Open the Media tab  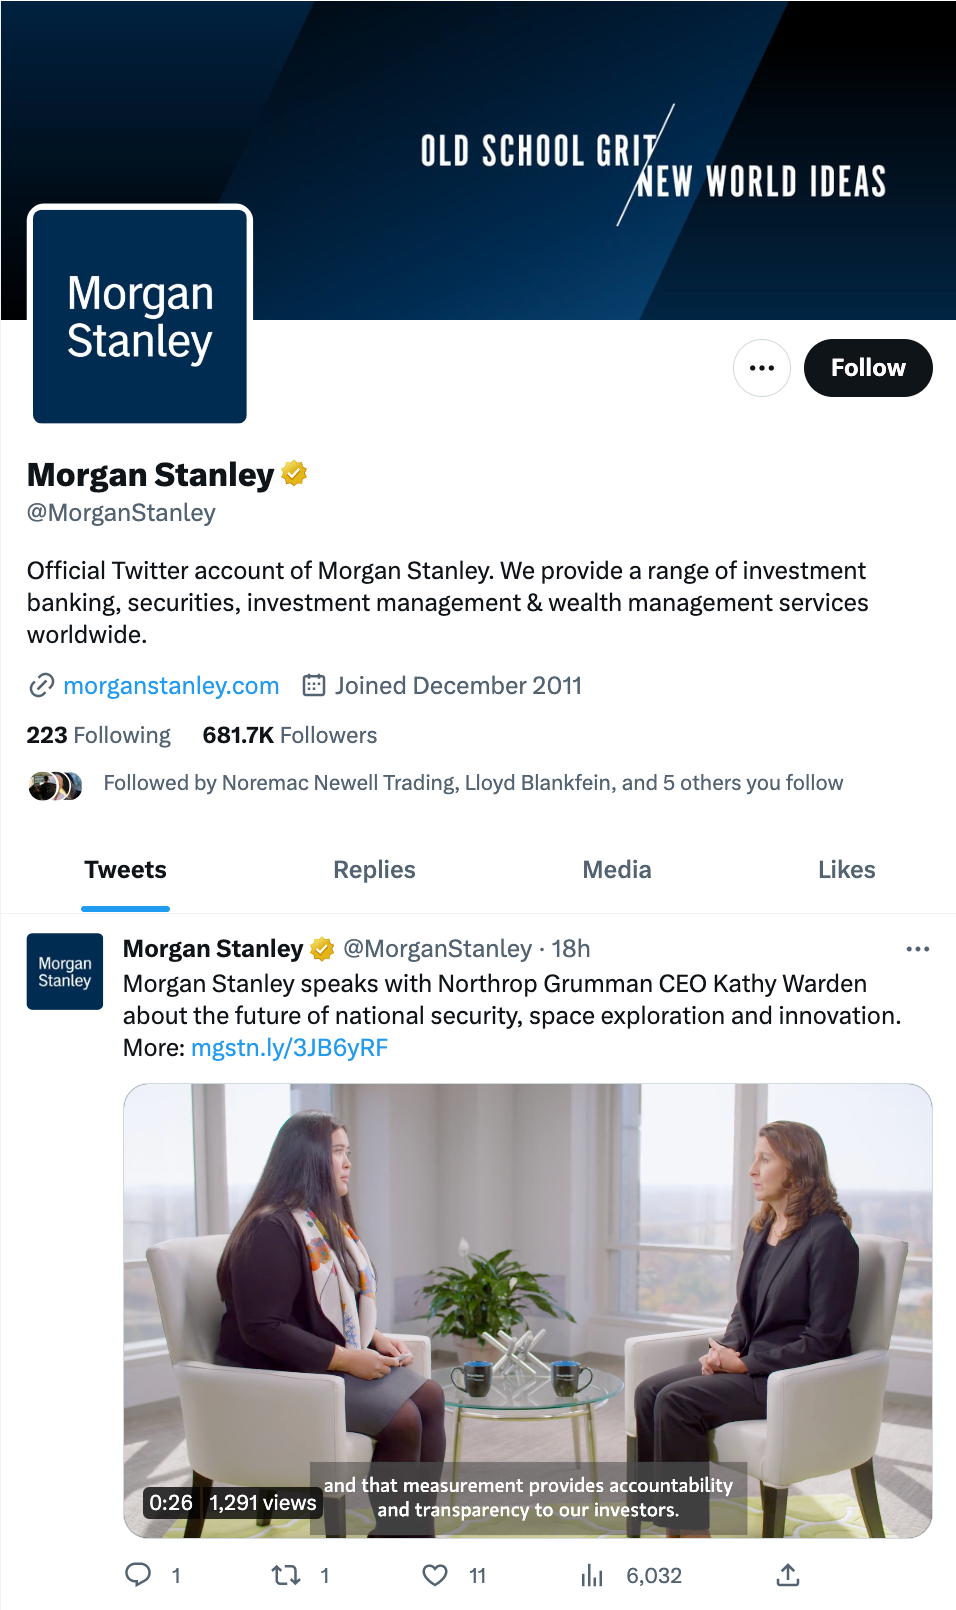(616, 870)
